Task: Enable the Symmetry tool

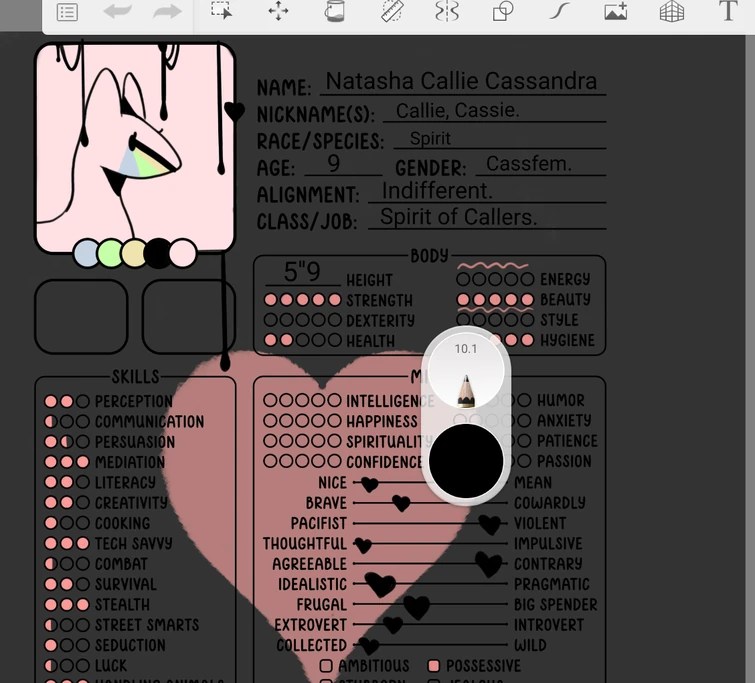Action: (x=447, y=11)
